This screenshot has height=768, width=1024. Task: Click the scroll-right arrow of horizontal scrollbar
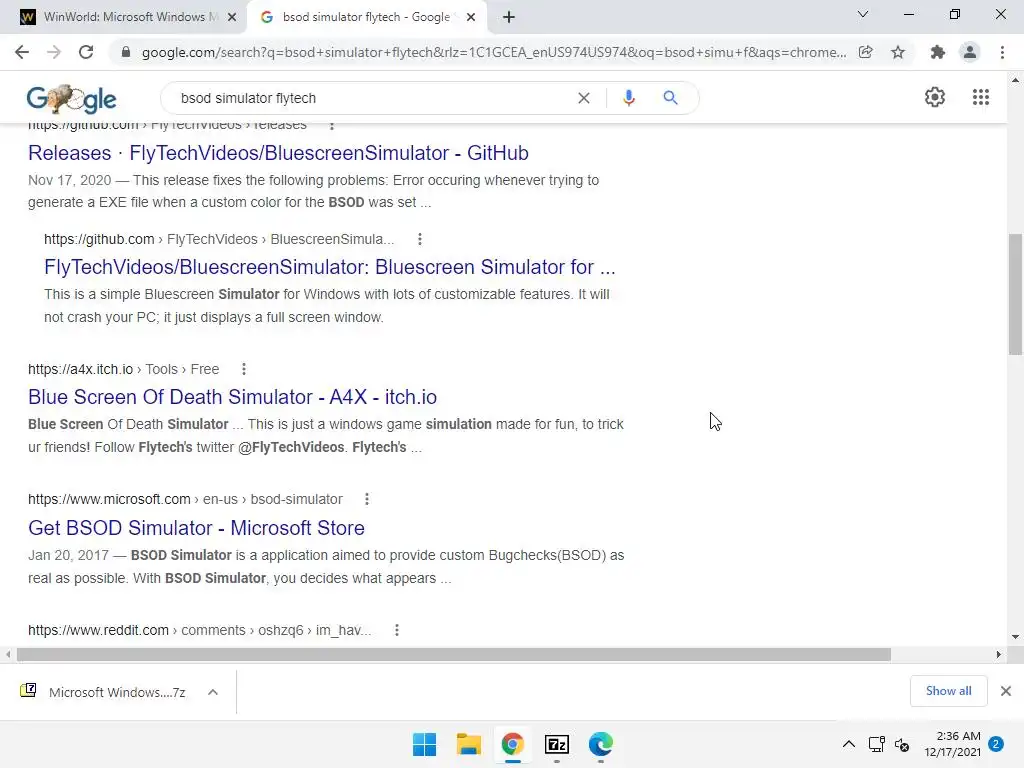(998, 654)
